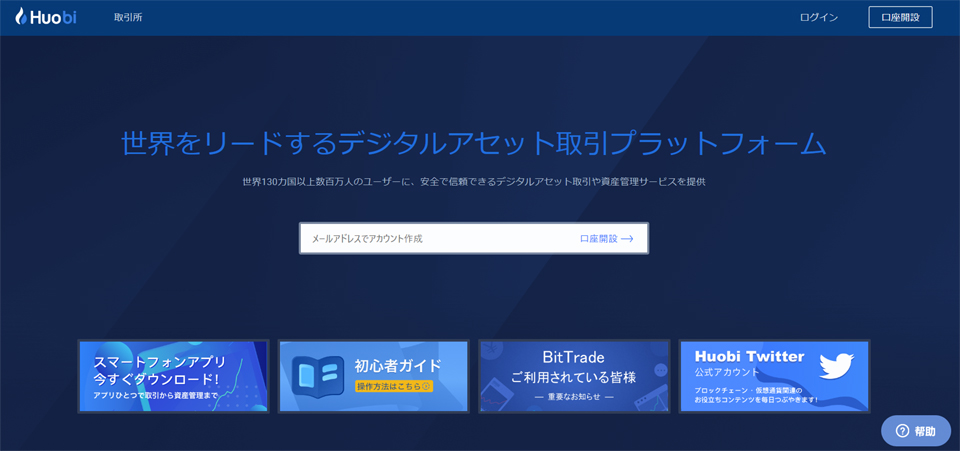Click the スマートフォンアプリ 今すぐダウンロード headline text

(158, 370)
